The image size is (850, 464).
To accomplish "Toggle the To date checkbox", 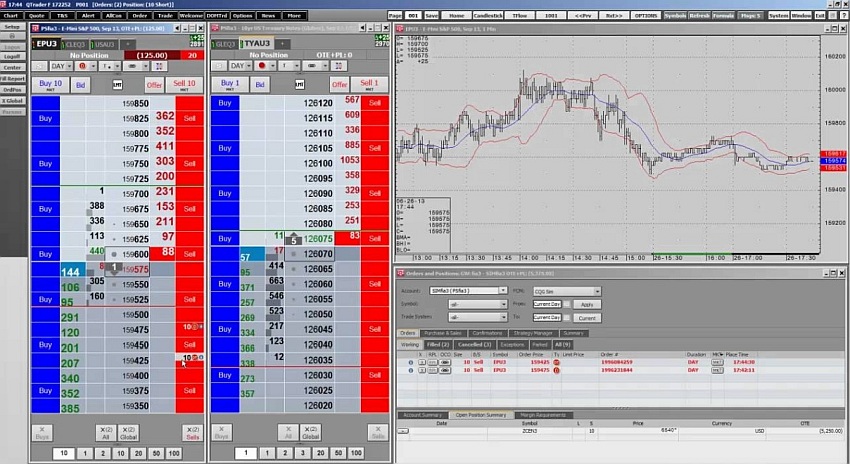I will (567, 318).
